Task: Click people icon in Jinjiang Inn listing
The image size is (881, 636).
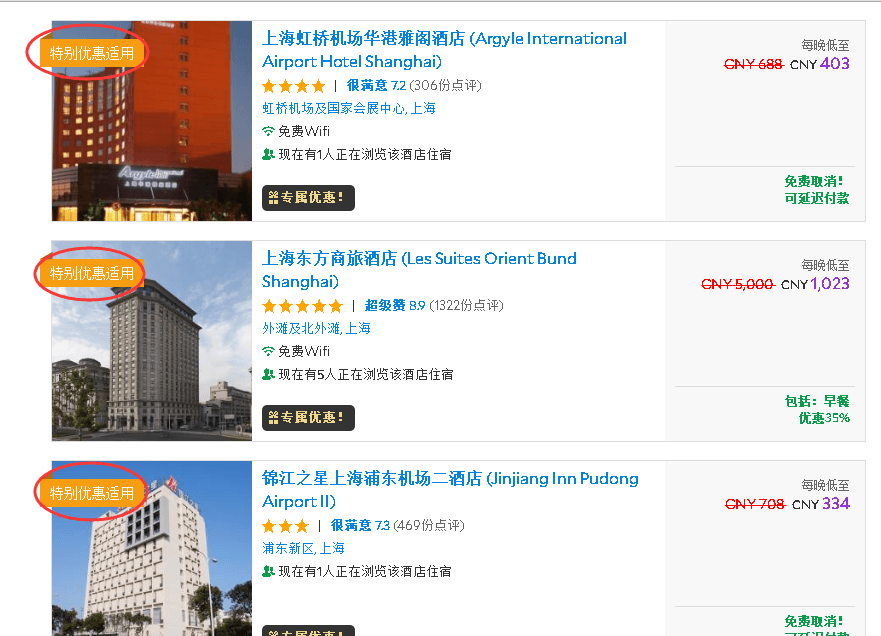Action: coord(268,572)
